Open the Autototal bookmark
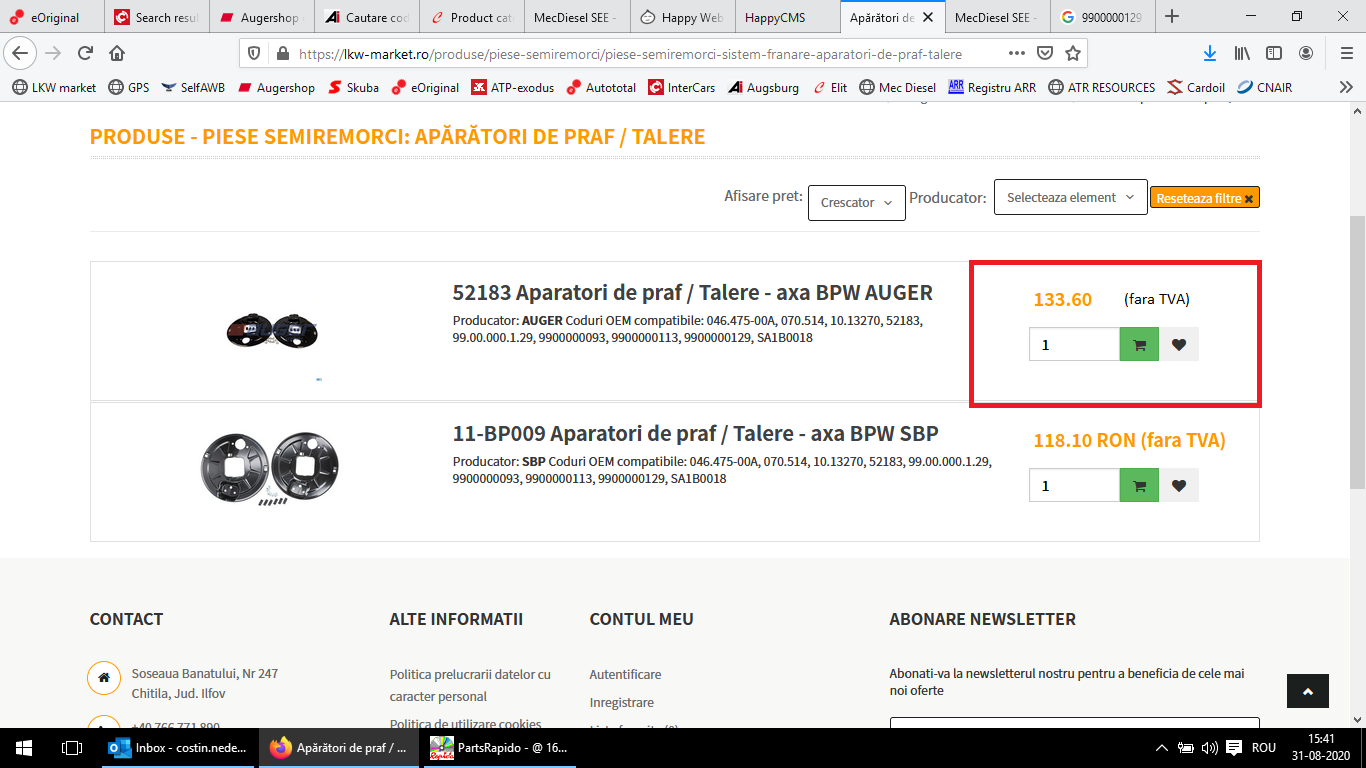The image size is (1366, 768). (x=601, y=87)
